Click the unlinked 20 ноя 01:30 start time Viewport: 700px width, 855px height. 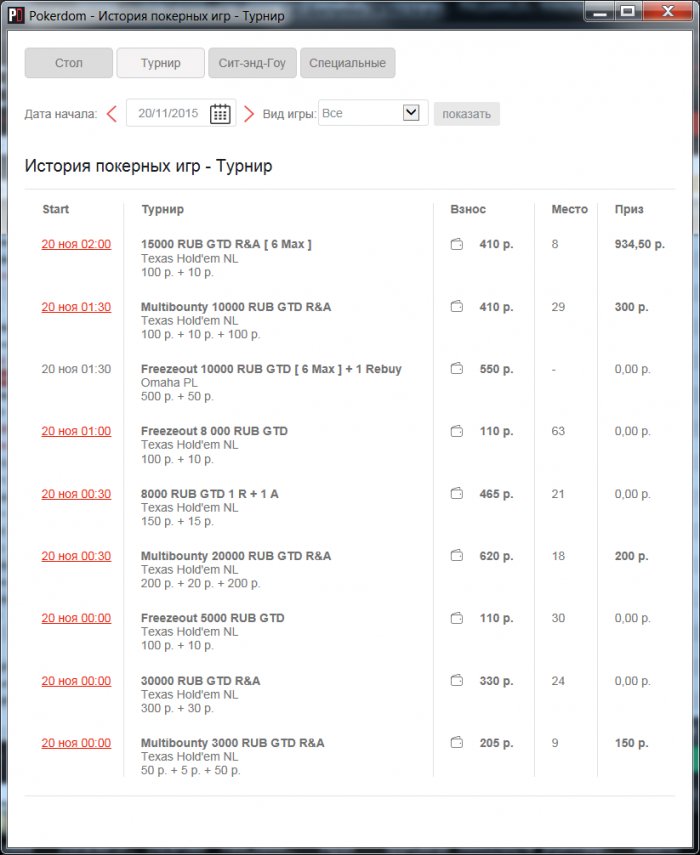[76, 369]
